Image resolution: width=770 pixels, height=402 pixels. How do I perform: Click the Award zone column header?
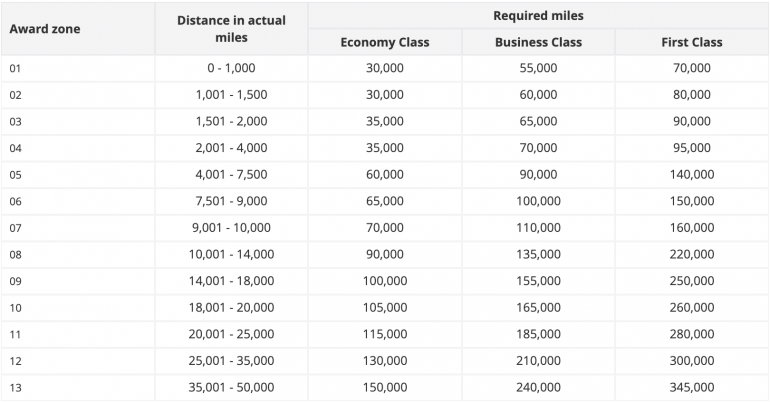[45, 29]
